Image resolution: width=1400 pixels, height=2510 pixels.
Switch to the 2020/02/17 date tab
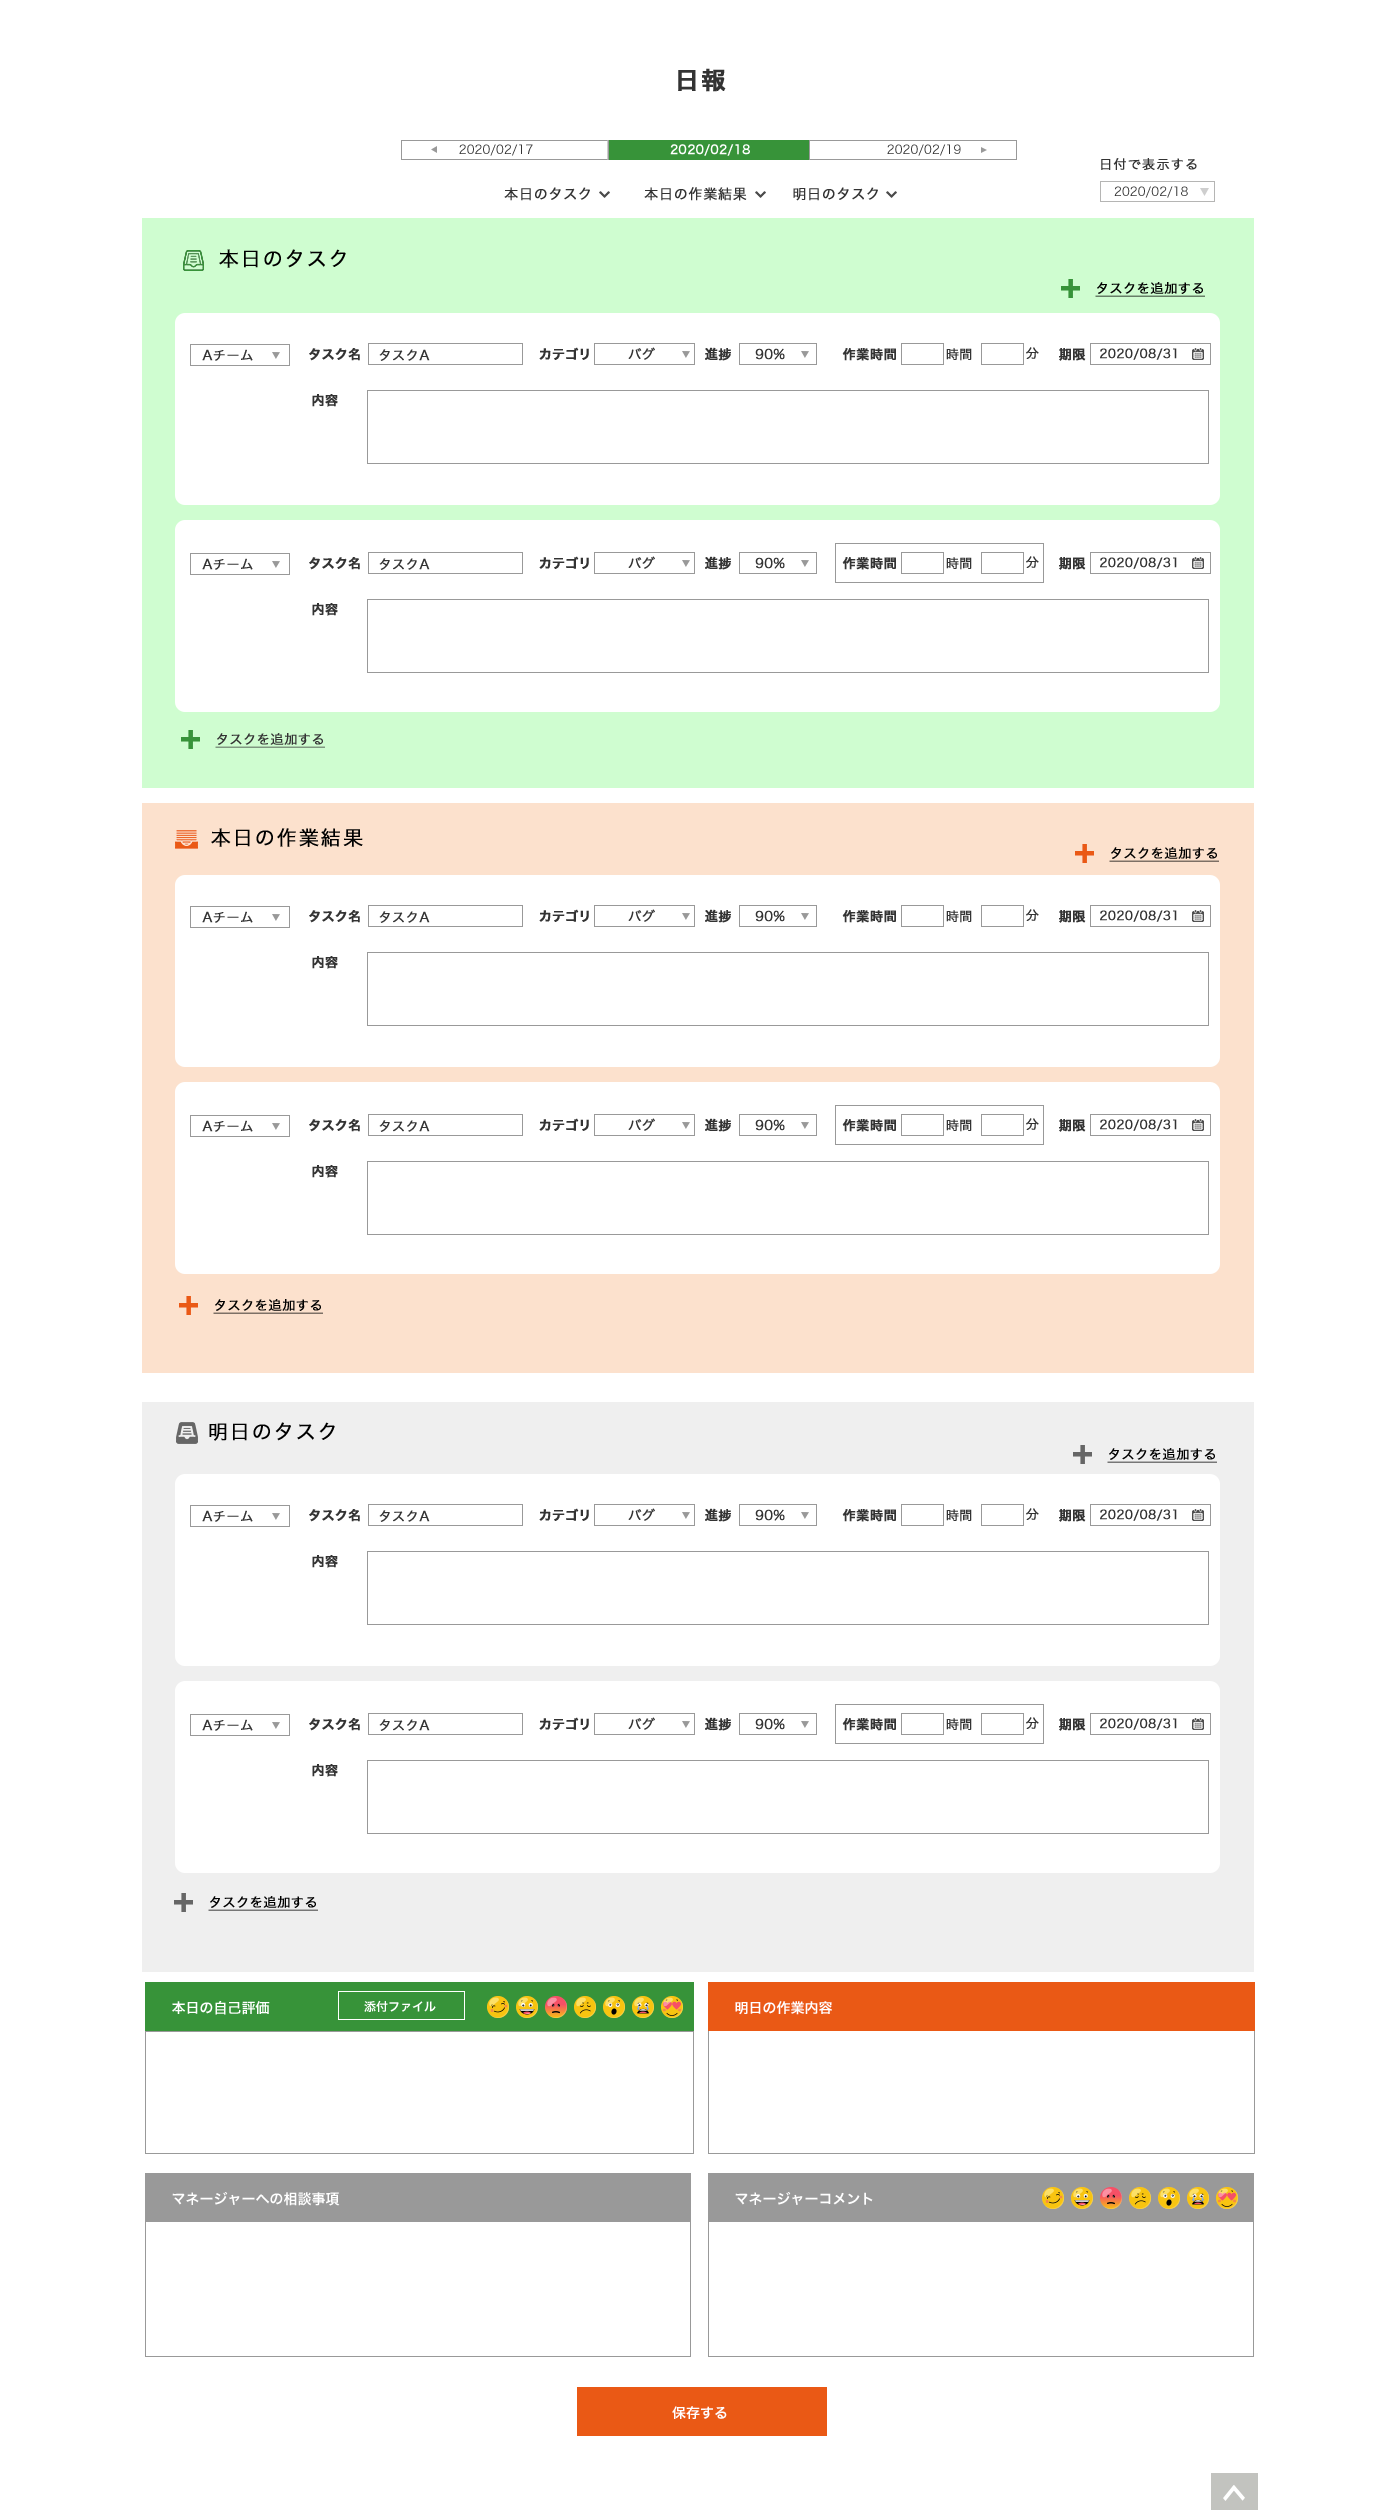click(504, 150)
